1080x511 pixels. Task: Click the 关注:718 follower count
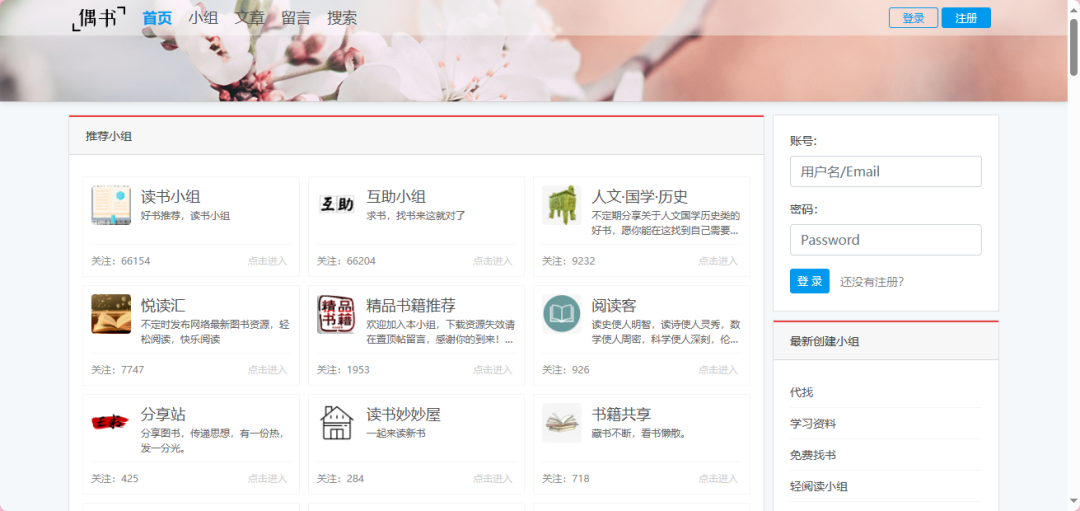566,479
